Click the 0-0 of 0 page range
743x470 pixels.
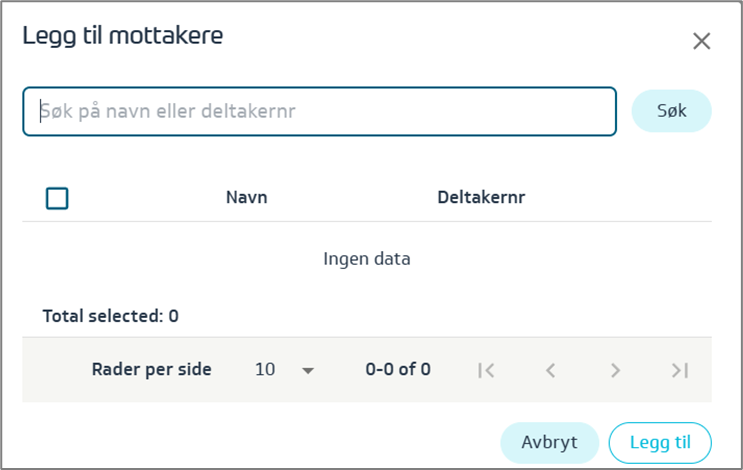click(x=398, y=370)
